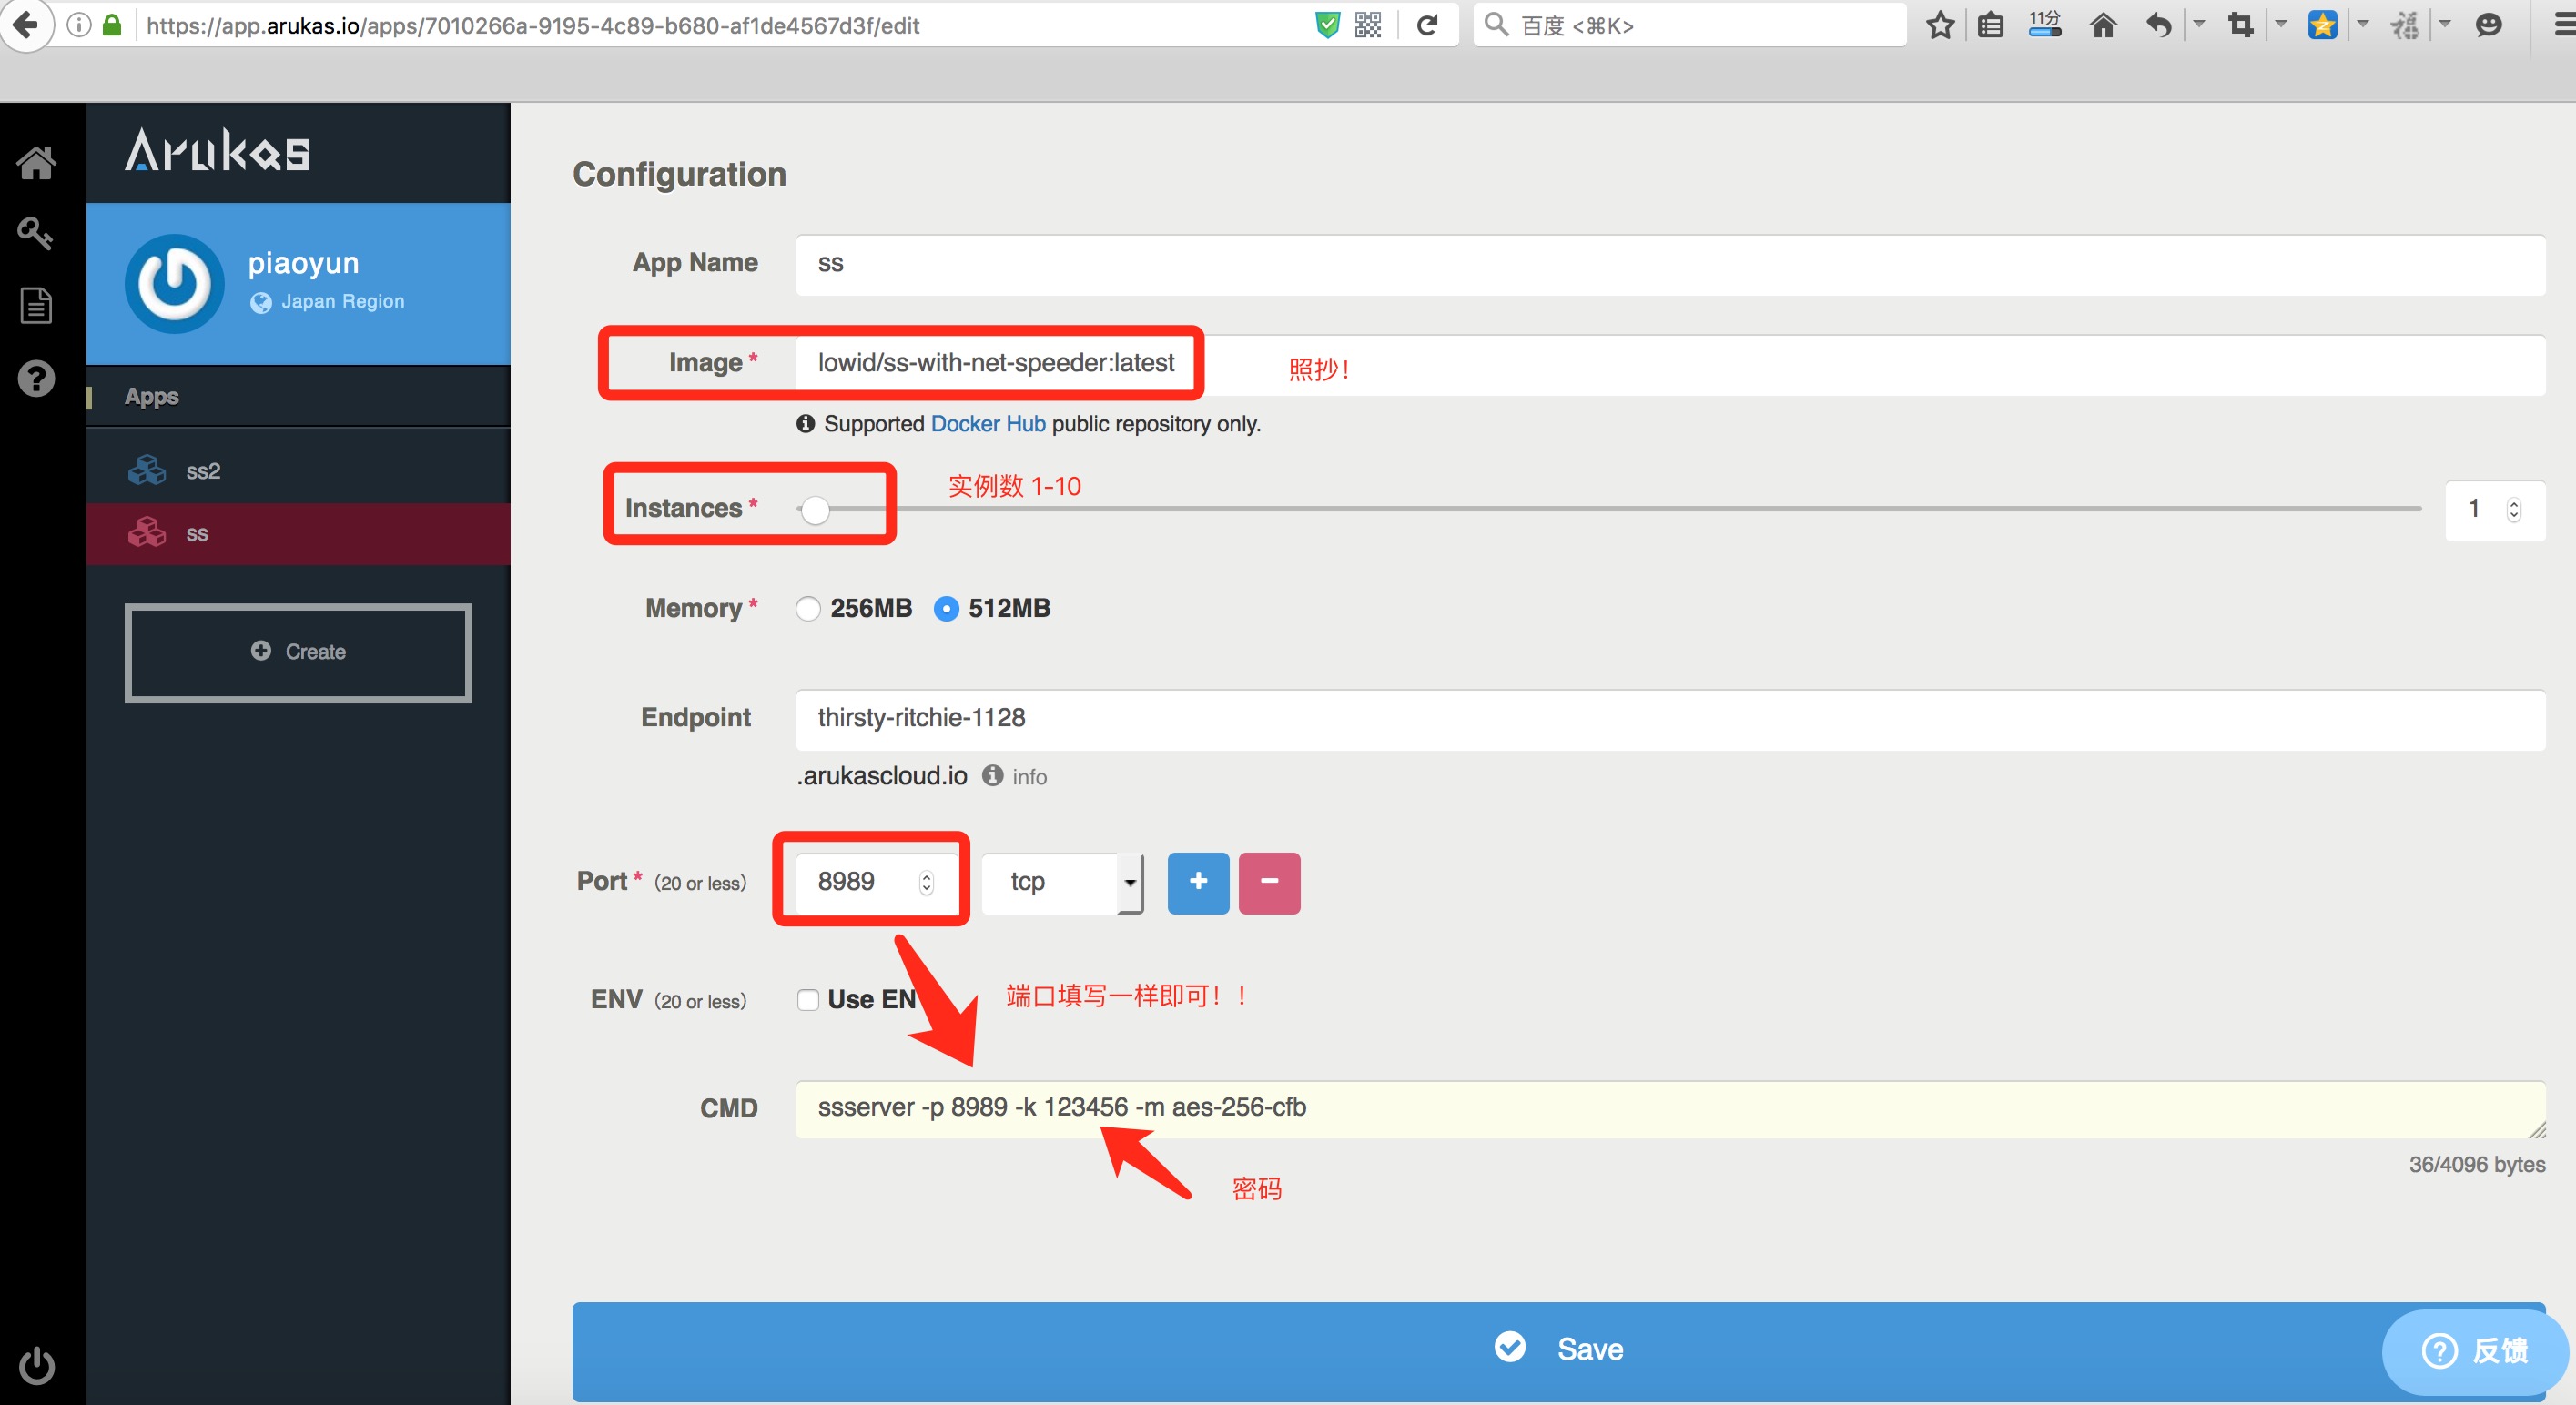The image size is (2576, 1405).
Task: Click the Arukas logo
Action: 217,150
